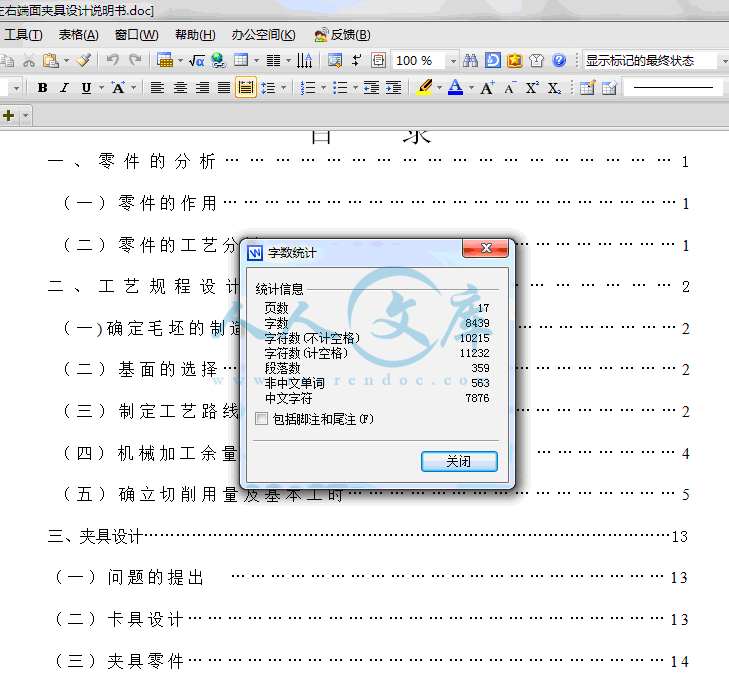This screenshot has width=729, height=674.
Task: Click the Cut scissors icon
Action: click(x=29, y=60)
